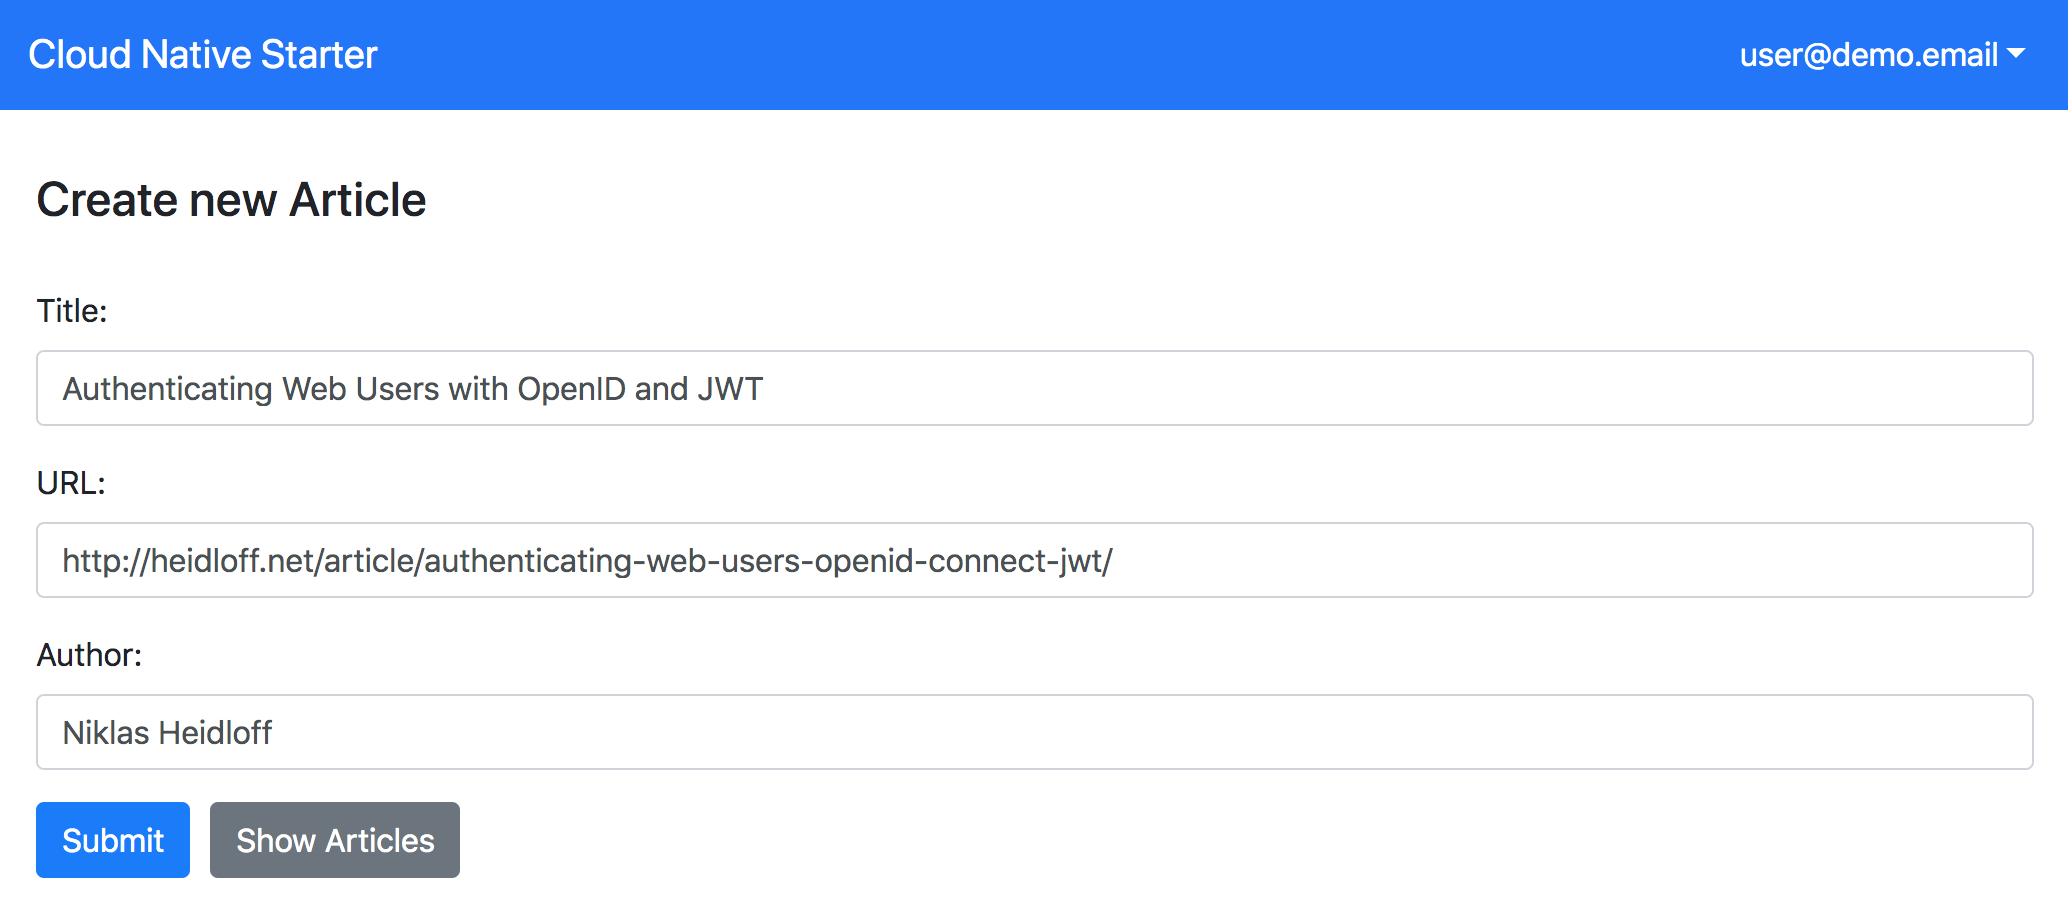Click the word "JWT" in the Title field

[x=730, y=389]
